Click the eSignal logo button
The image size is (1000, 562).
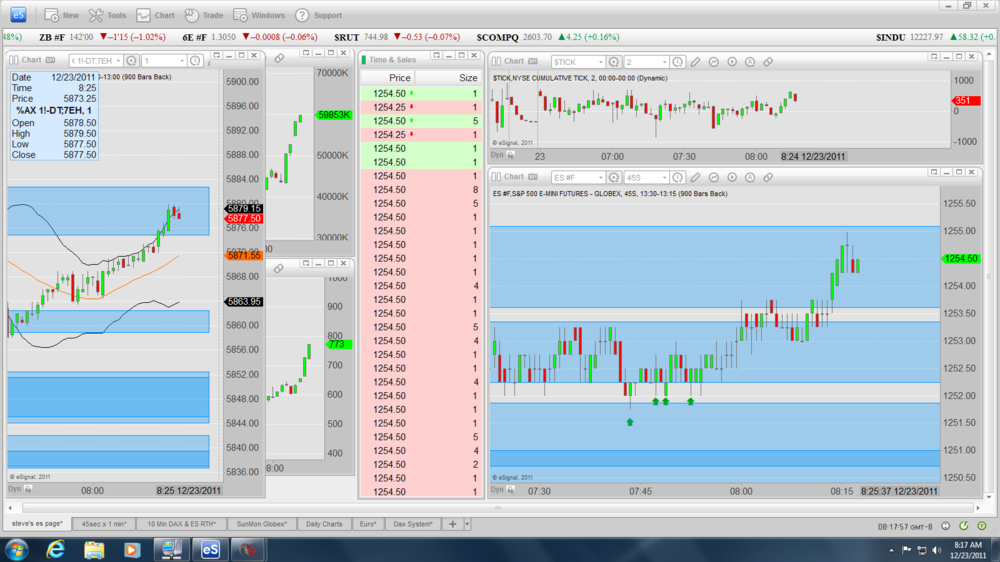tap(18, 15)
